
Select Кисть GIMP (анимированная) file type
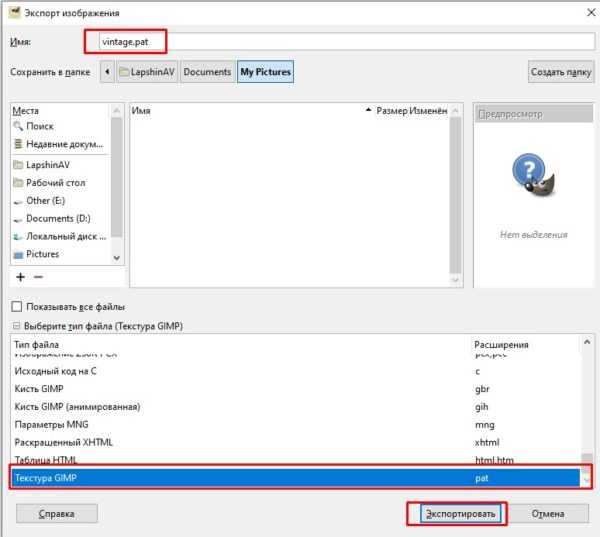pyautogui.click(x=295, y=406)
